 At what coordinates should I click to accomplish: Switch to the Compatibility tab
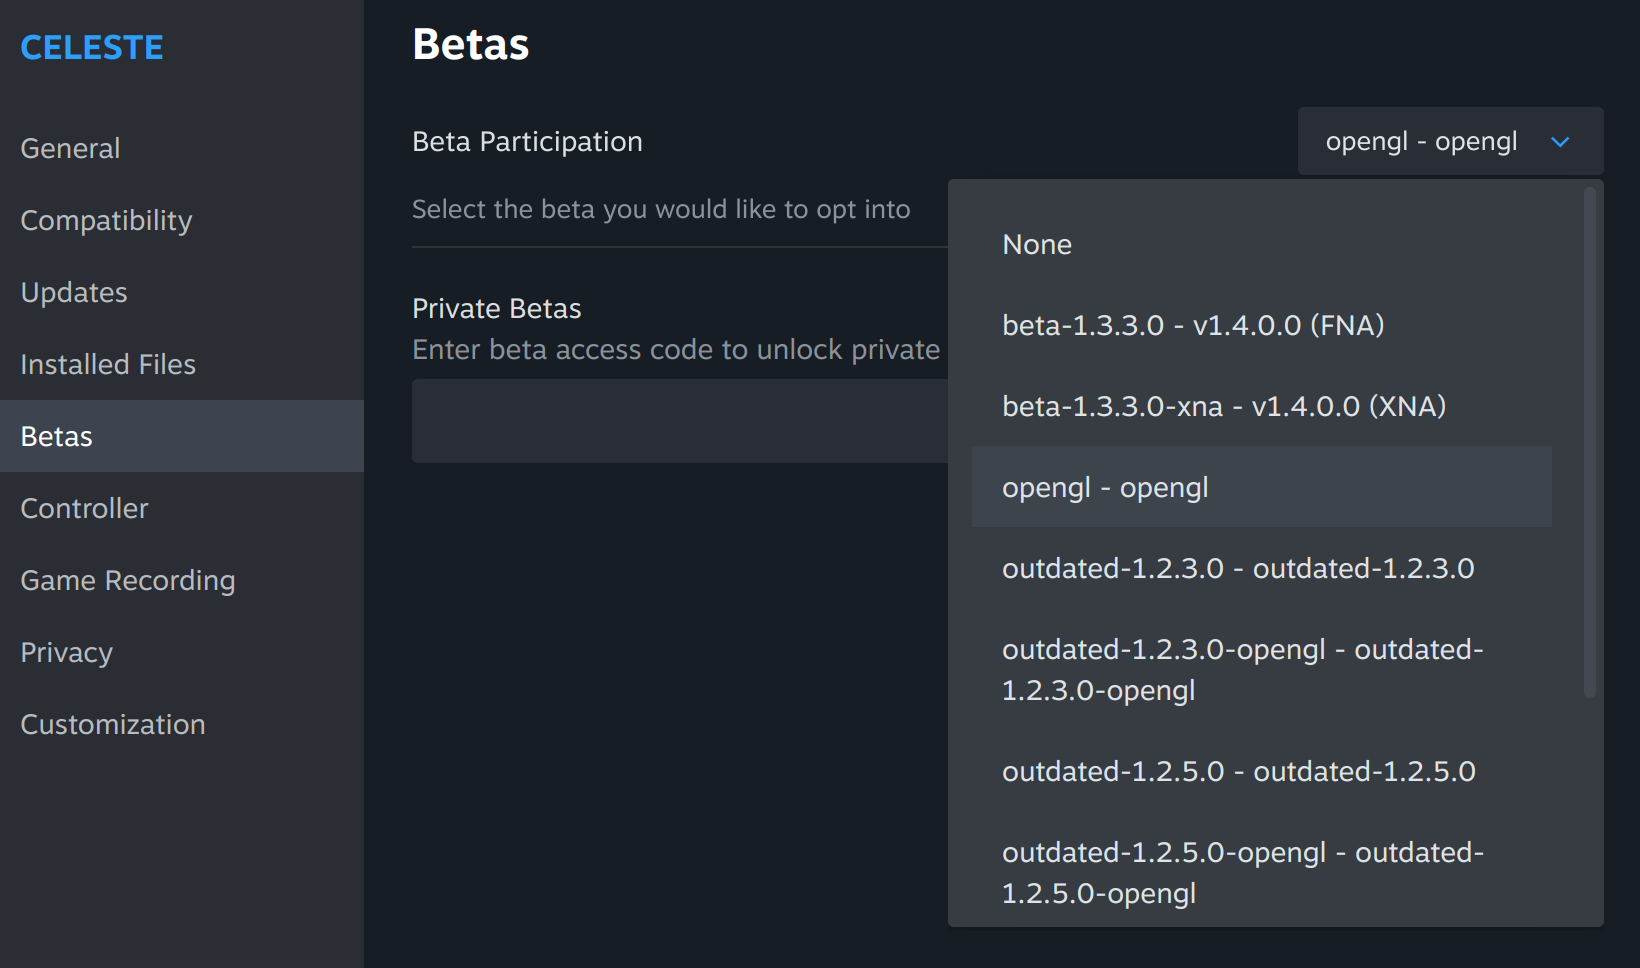[106, 221]
